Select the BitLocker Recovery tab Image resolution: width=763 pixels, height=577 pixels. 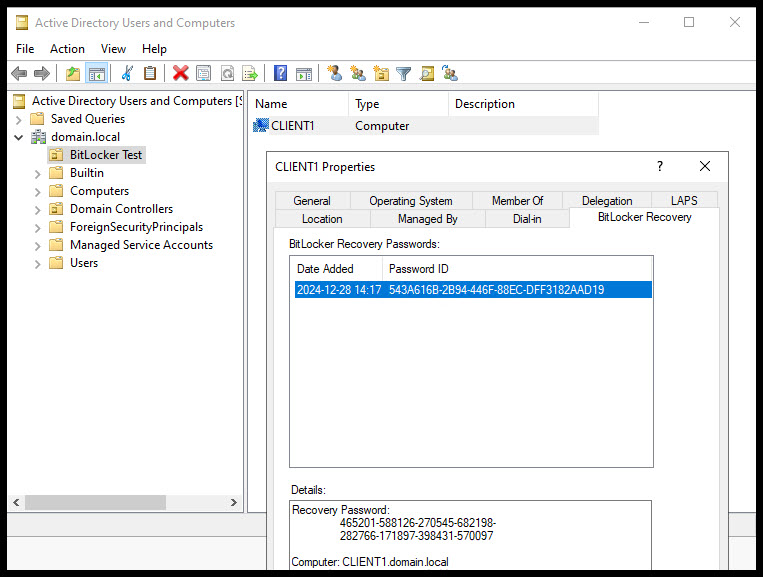pyautogui.click(x=644, y=217)
